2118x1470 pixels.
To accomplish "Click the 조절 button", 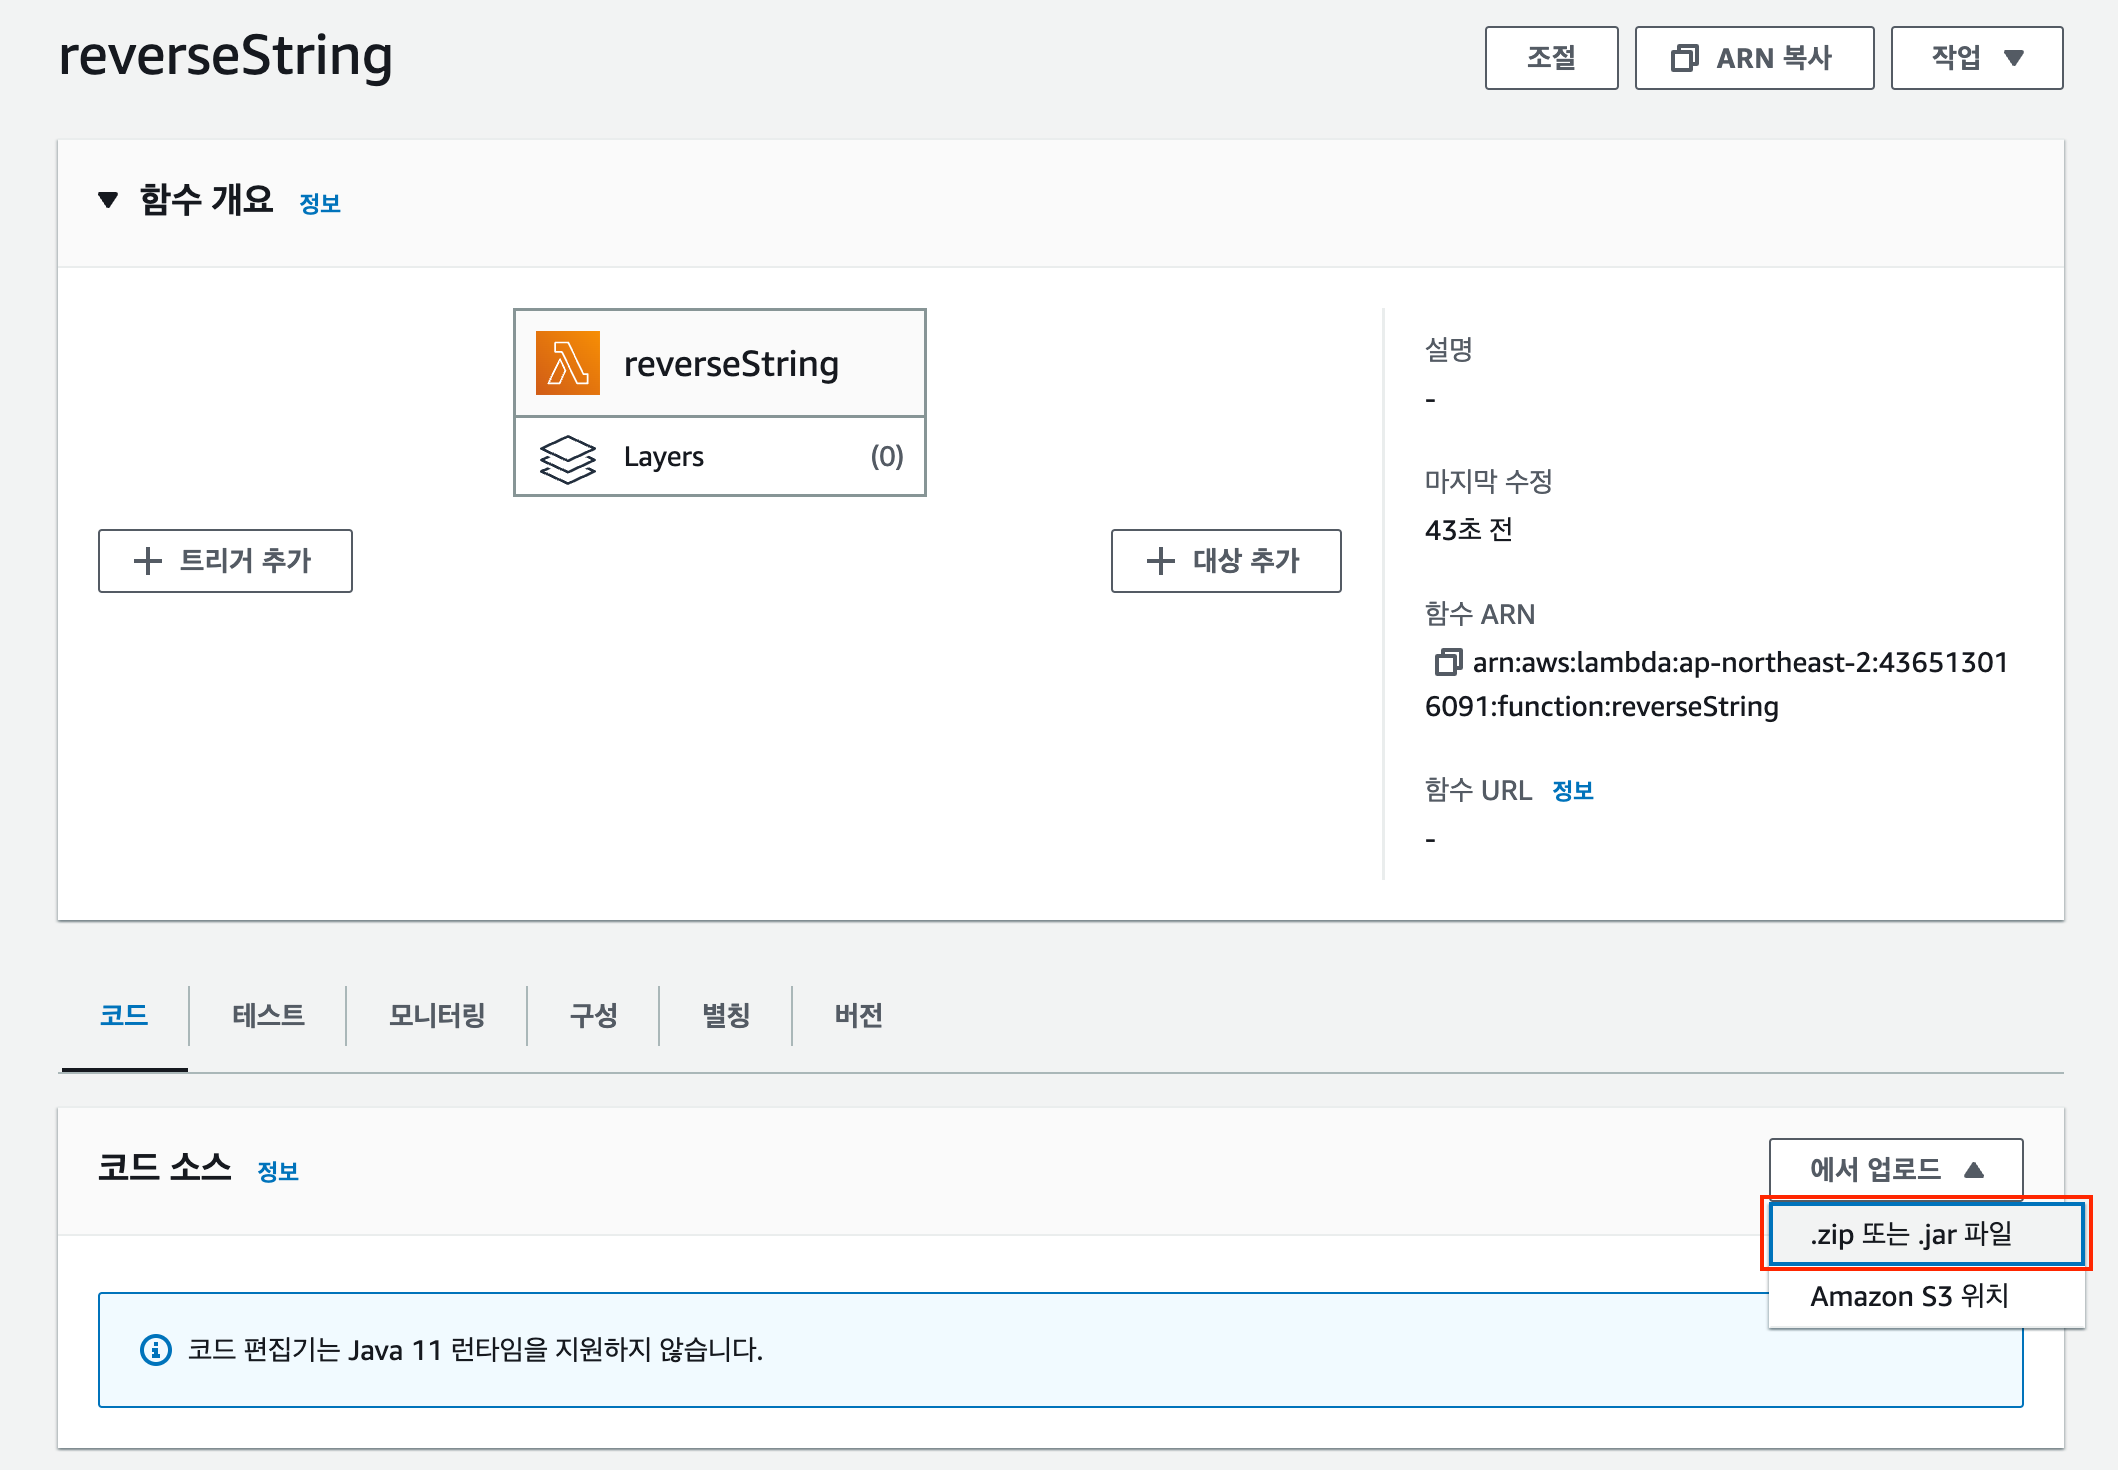I will (x=1551, y=58).
